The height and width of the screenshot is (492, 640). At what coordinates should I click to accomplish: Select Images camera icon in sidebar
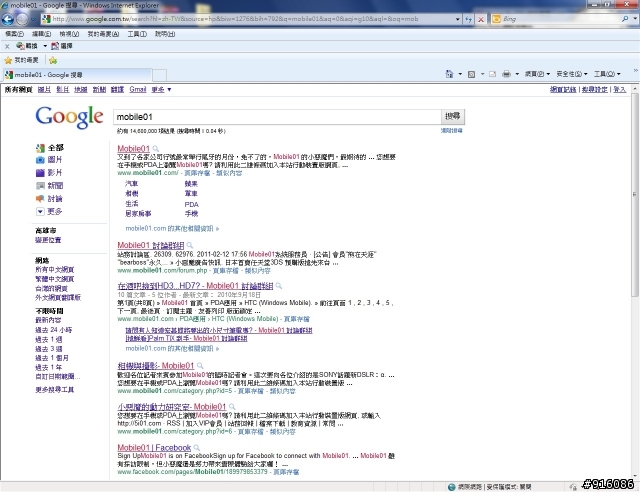tap(40, 160)
